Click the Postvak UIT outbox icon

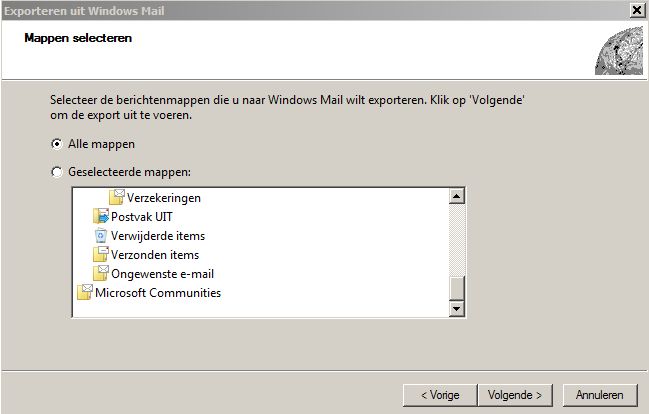(100, 216)
